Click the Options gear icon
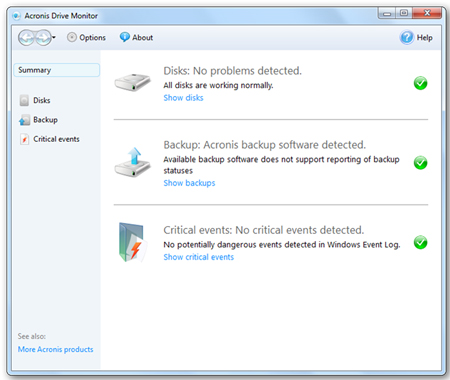 (72, 37)
